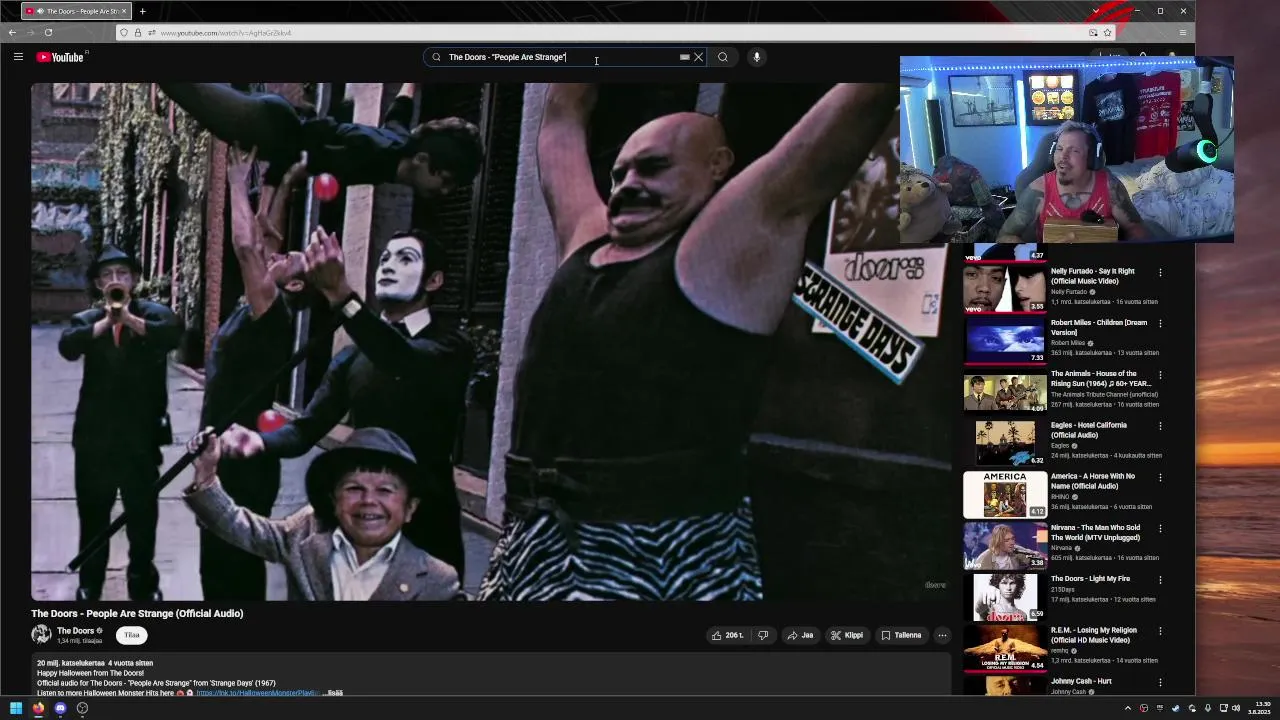
Task: Save video with Tallenna button
Action: [901, 635]
